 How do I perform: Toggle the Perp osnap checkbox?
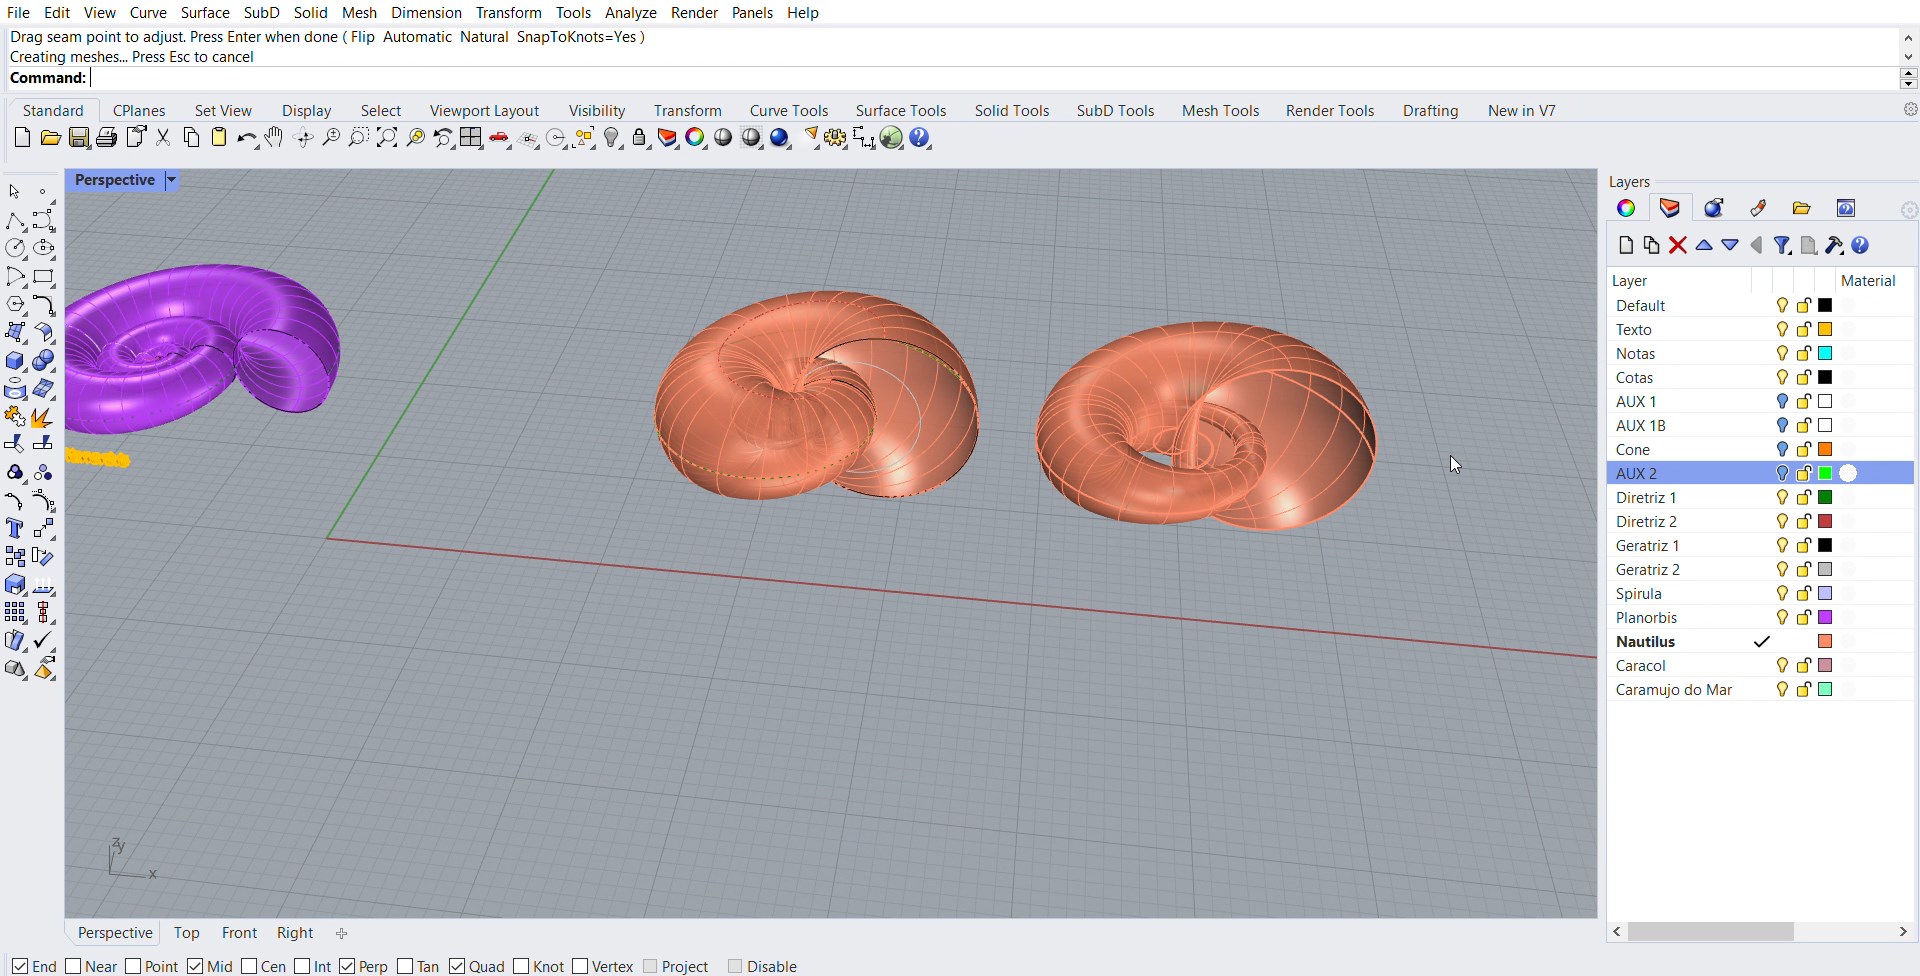pos(347,966)
